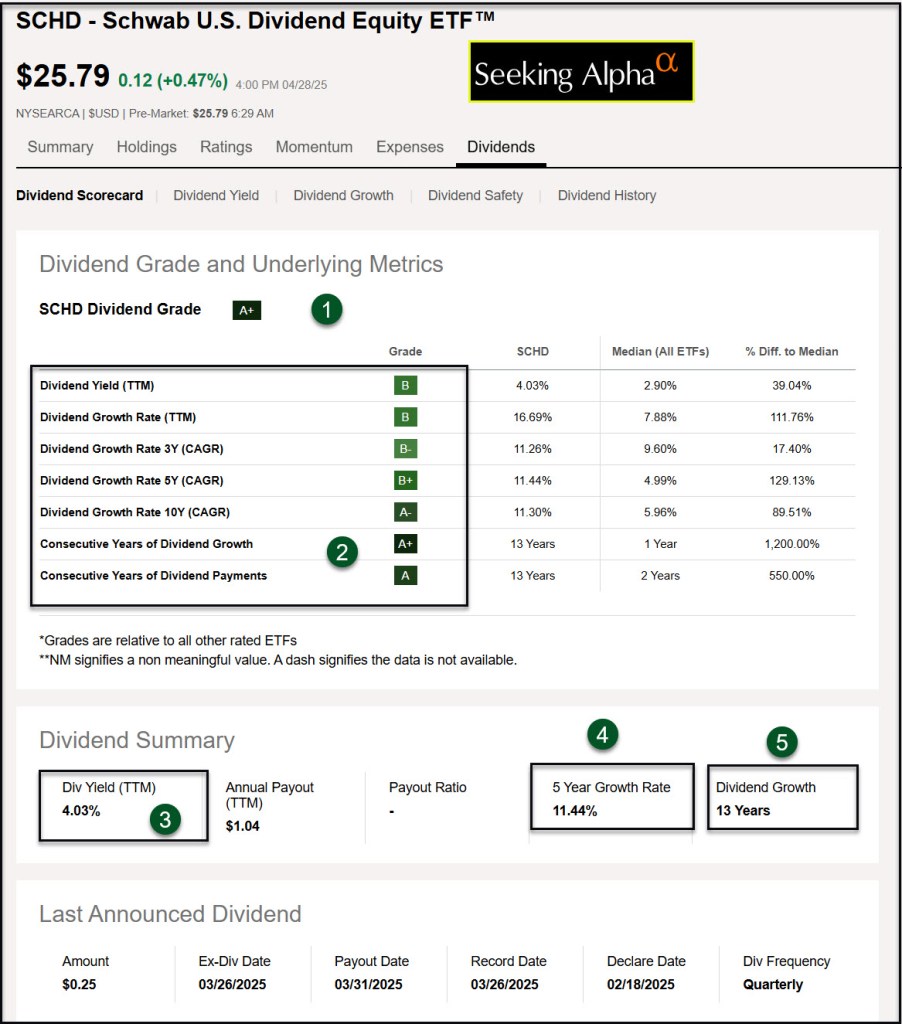The image size is (902, 1024).
Task: Click the green circle marker number 4
Action: pos(602,736)
